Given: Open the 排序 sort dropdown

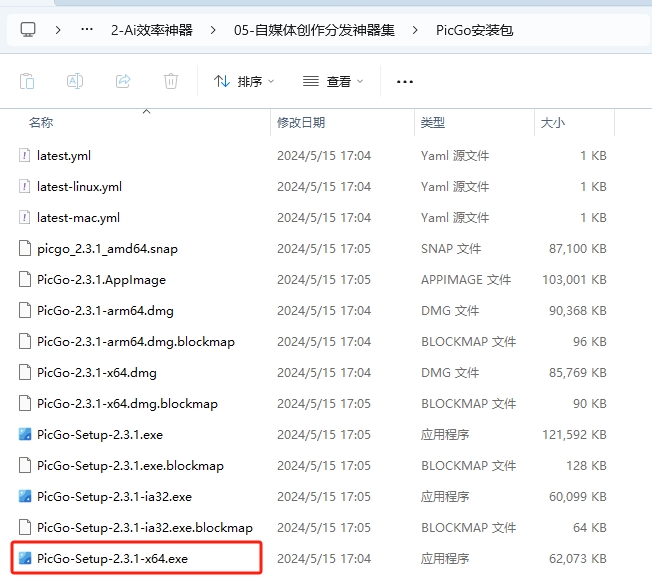Looking at the screenshot, I should click(244, 81).
